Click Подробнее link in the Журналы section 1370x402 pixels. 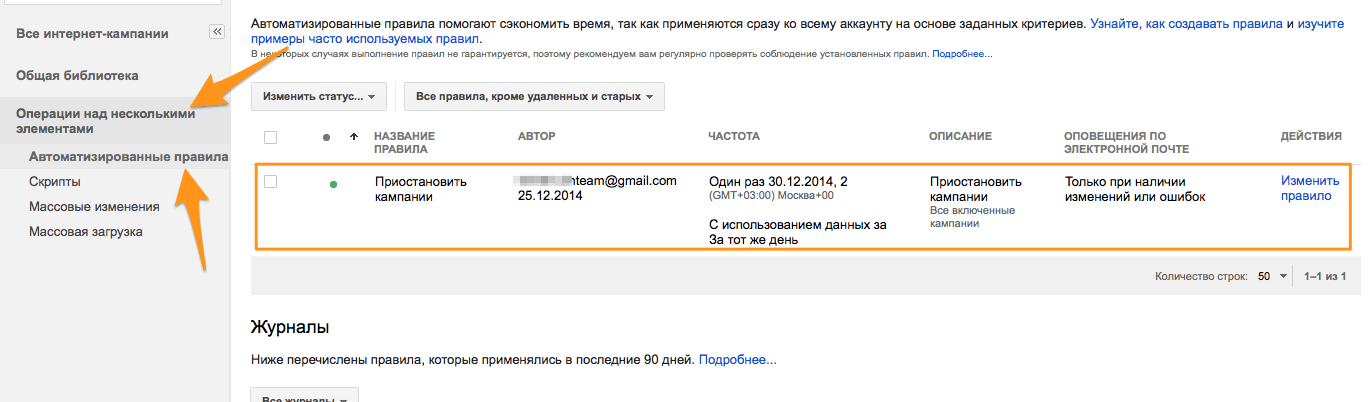pyautogui.click(x=738, y=359)
